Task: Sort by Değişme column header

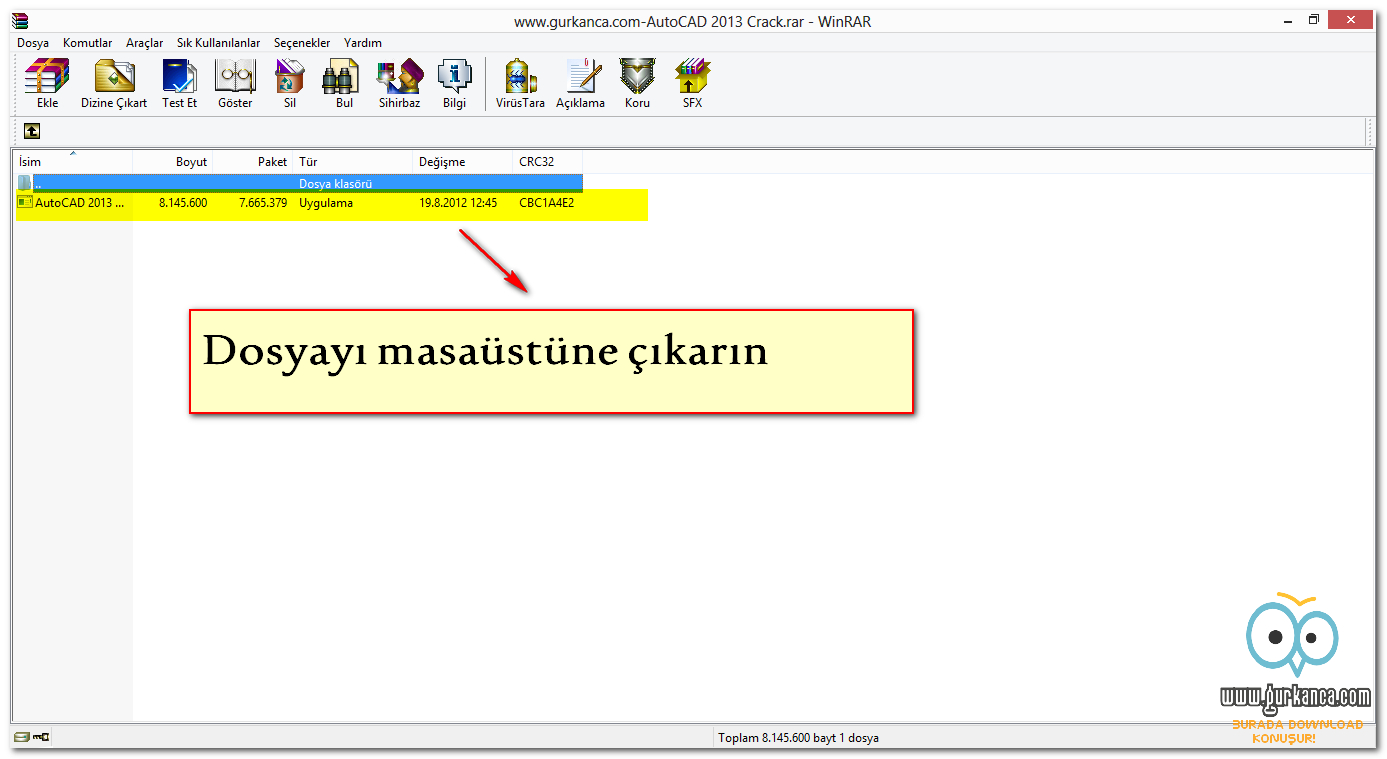Action: [x=463, y=161]
